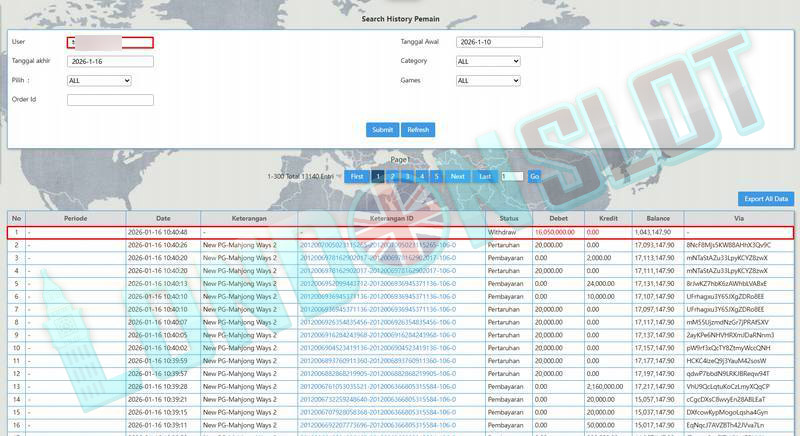Jump to page 5 in pagination
Viewport: 800px width, 436px height.
(436, 176)
